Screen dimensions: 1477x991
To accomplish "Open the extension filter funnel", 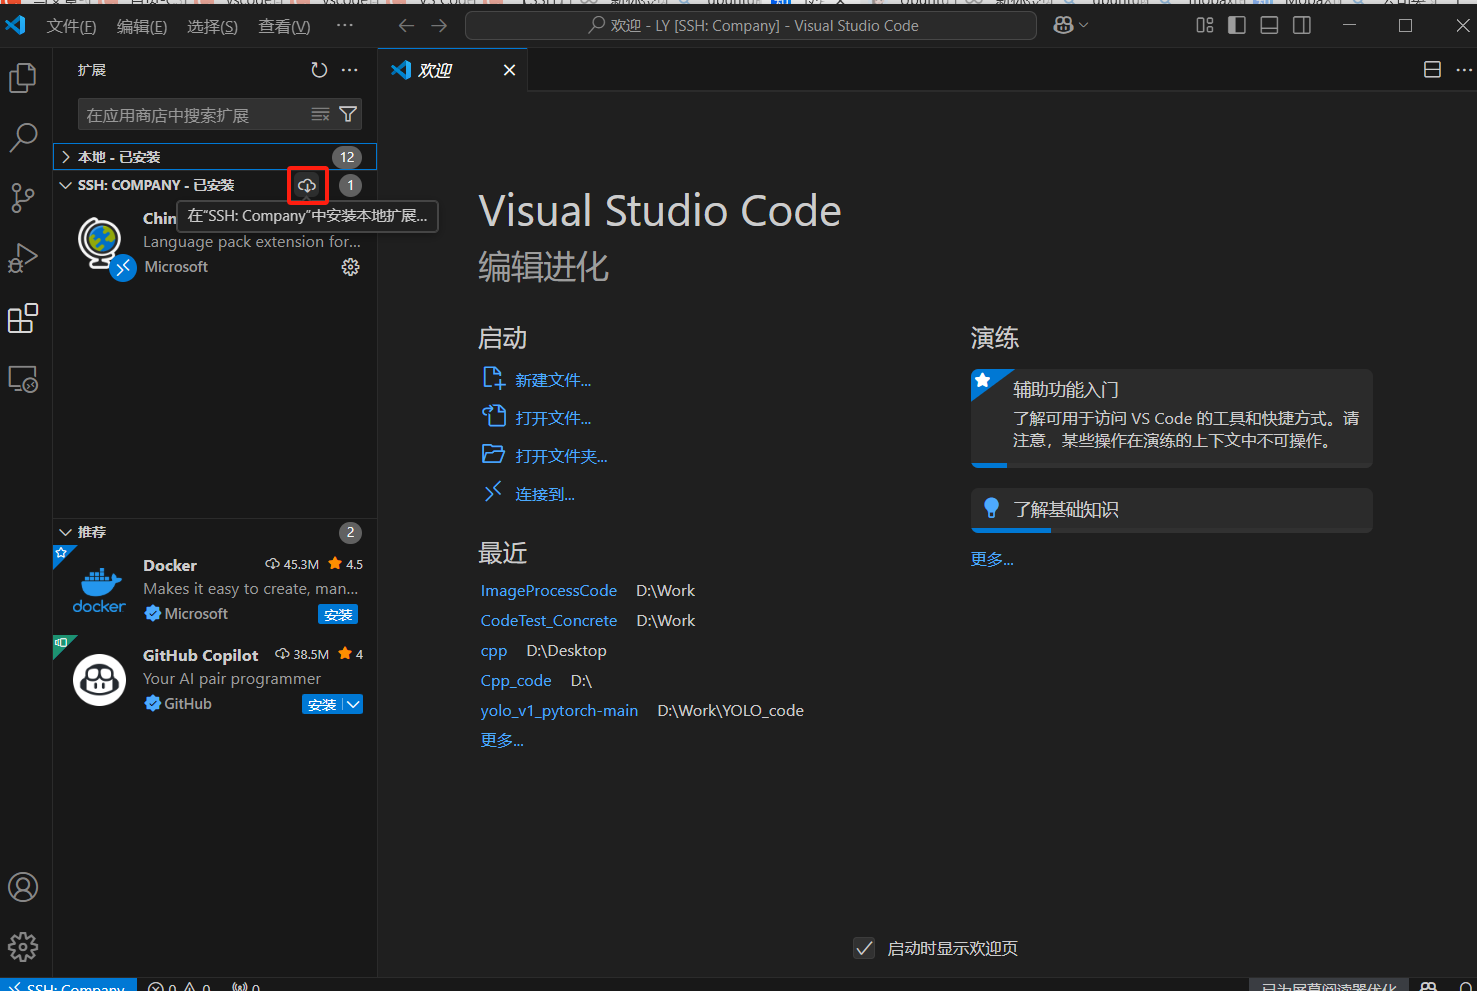I will 348,114.
